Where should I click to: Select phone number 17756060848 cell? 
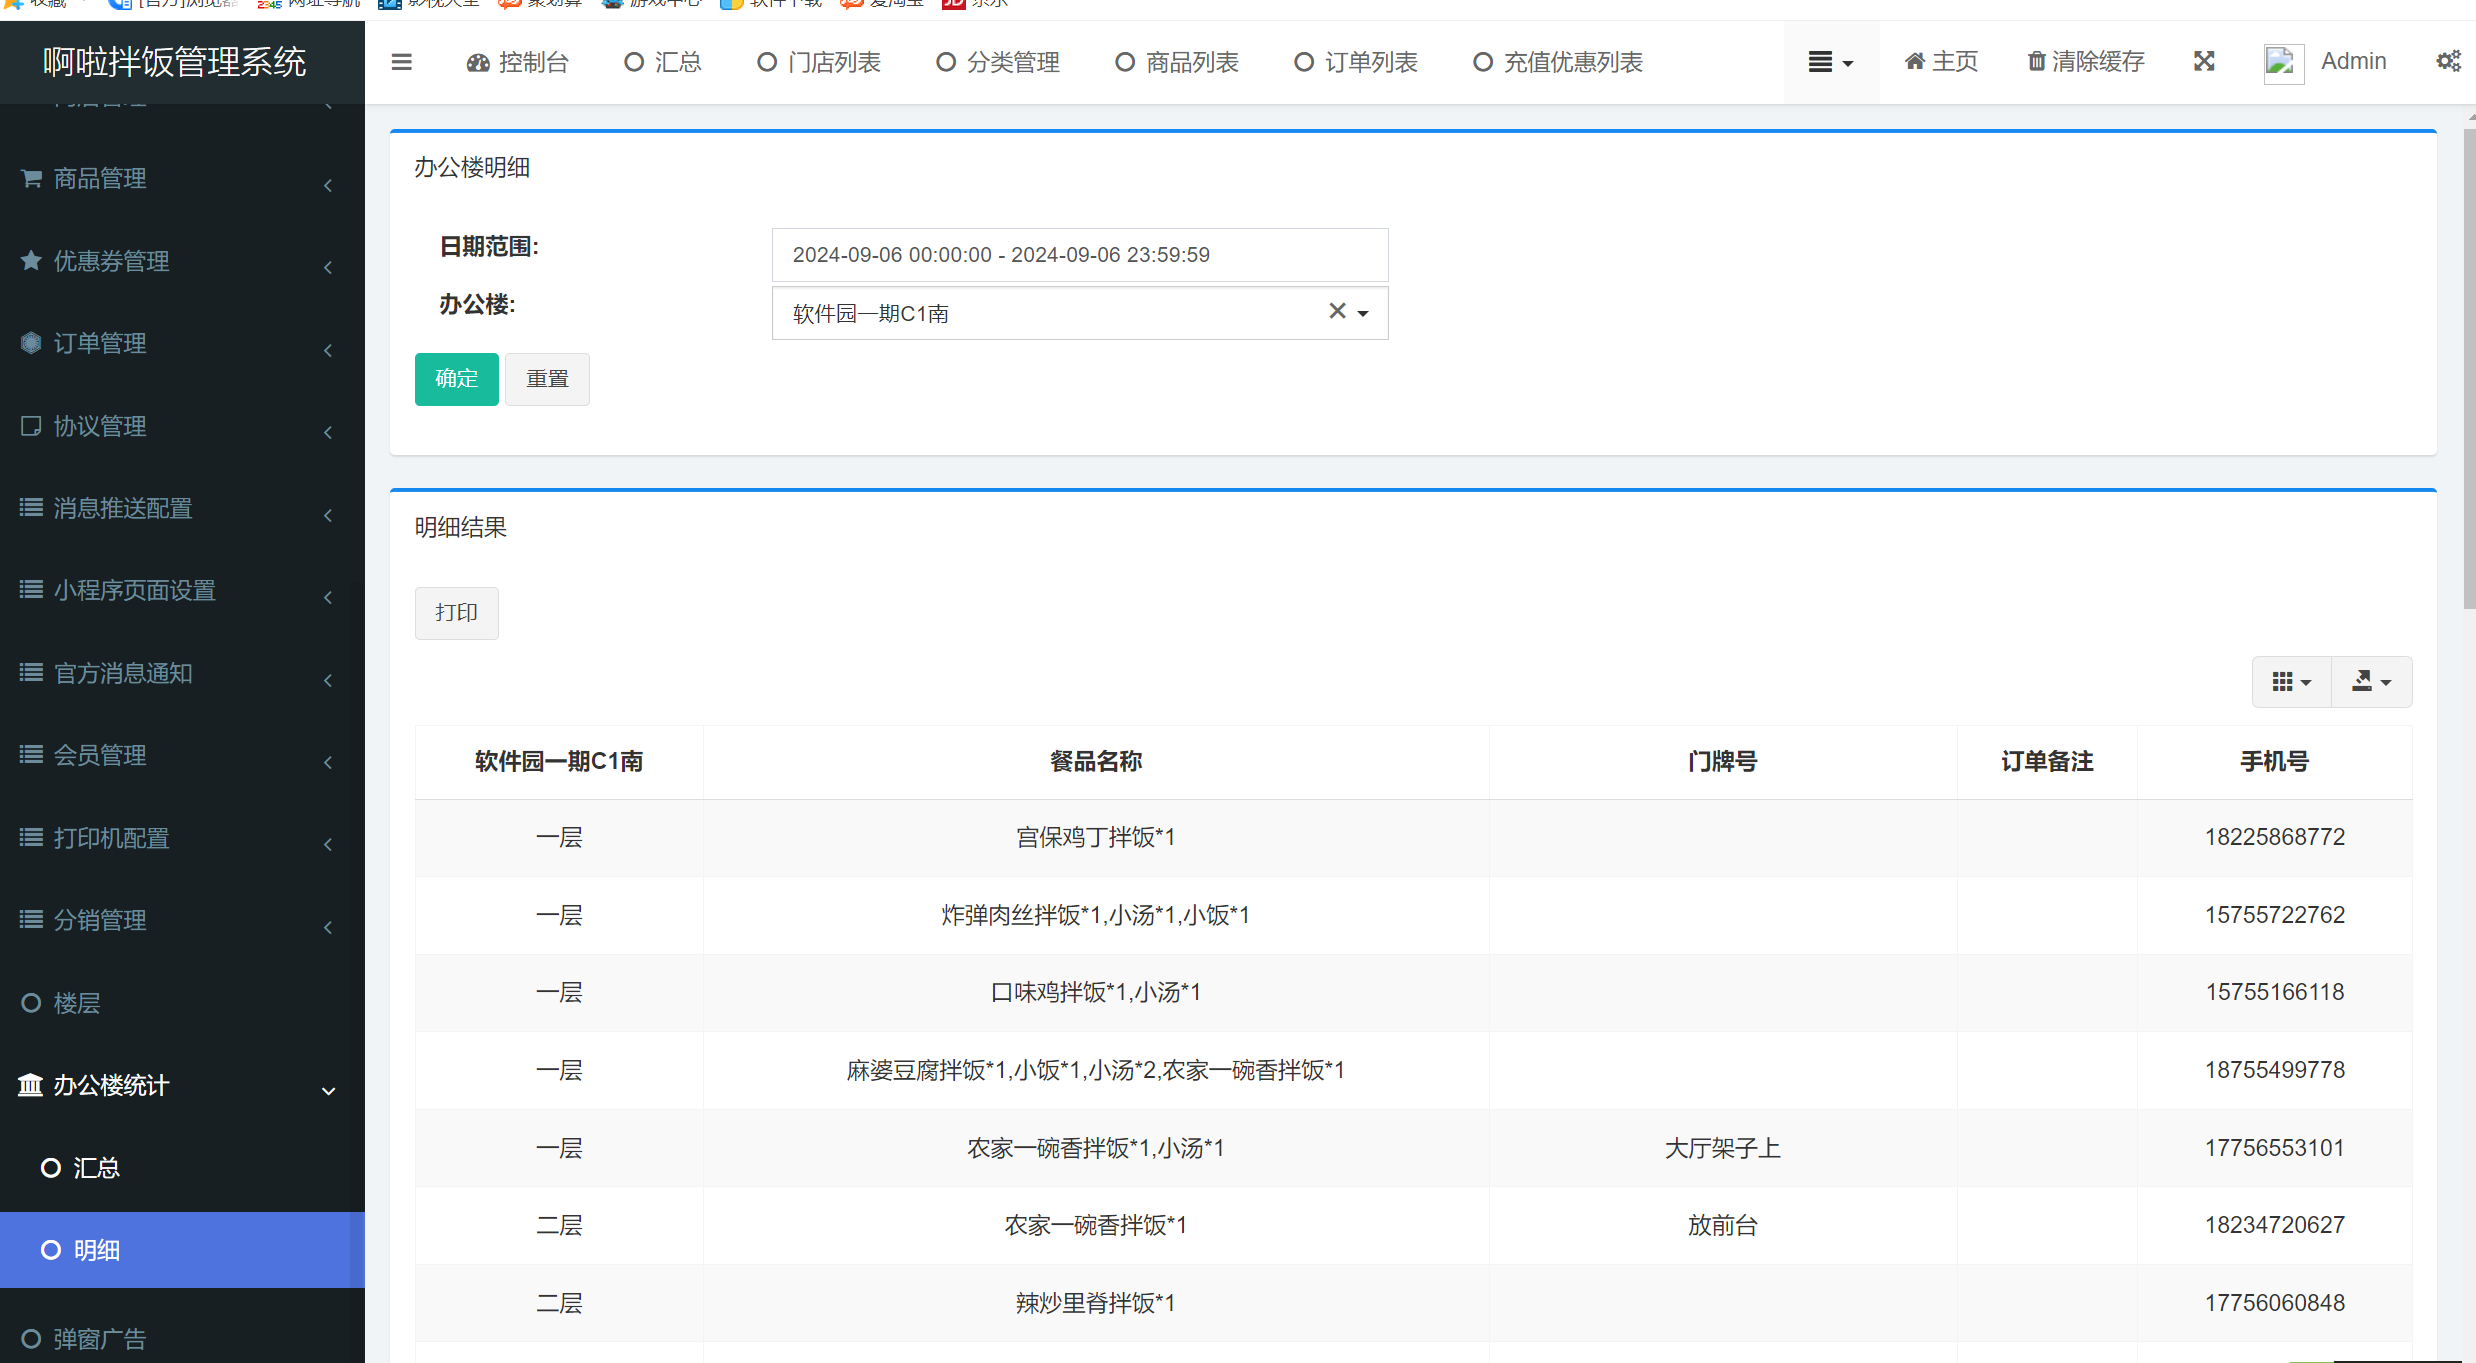tap(2275, 1303)
